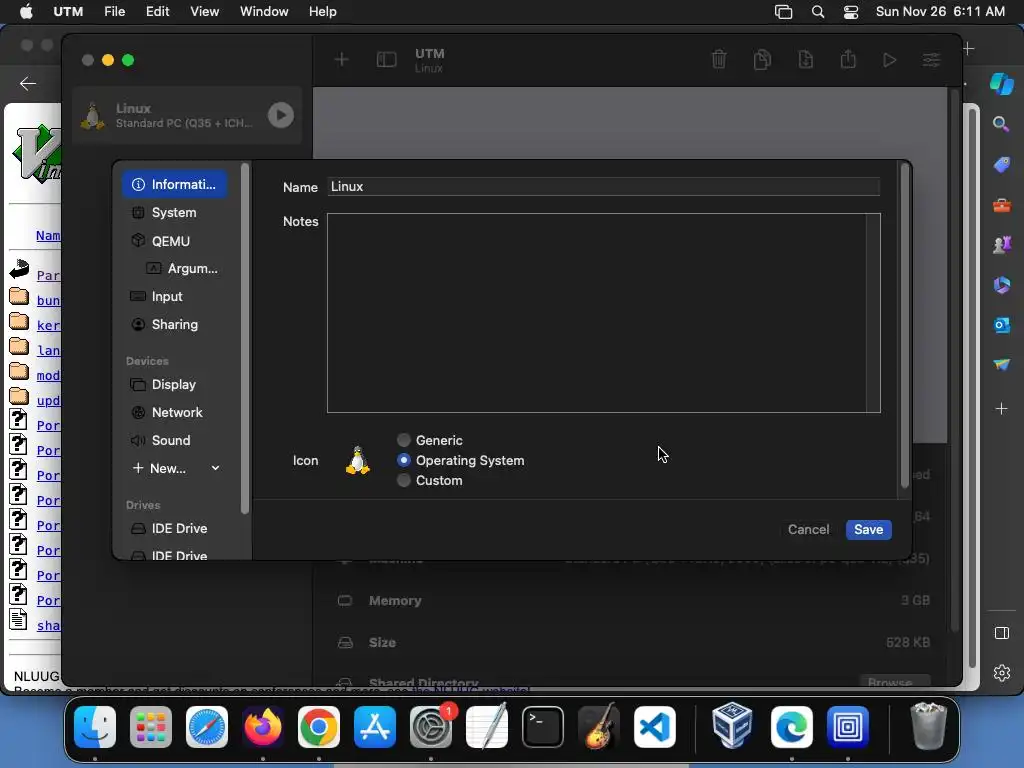Viewport: 1024px width, 768px height.
Task: Open the Apple menu
Action: tap(26, 12)
